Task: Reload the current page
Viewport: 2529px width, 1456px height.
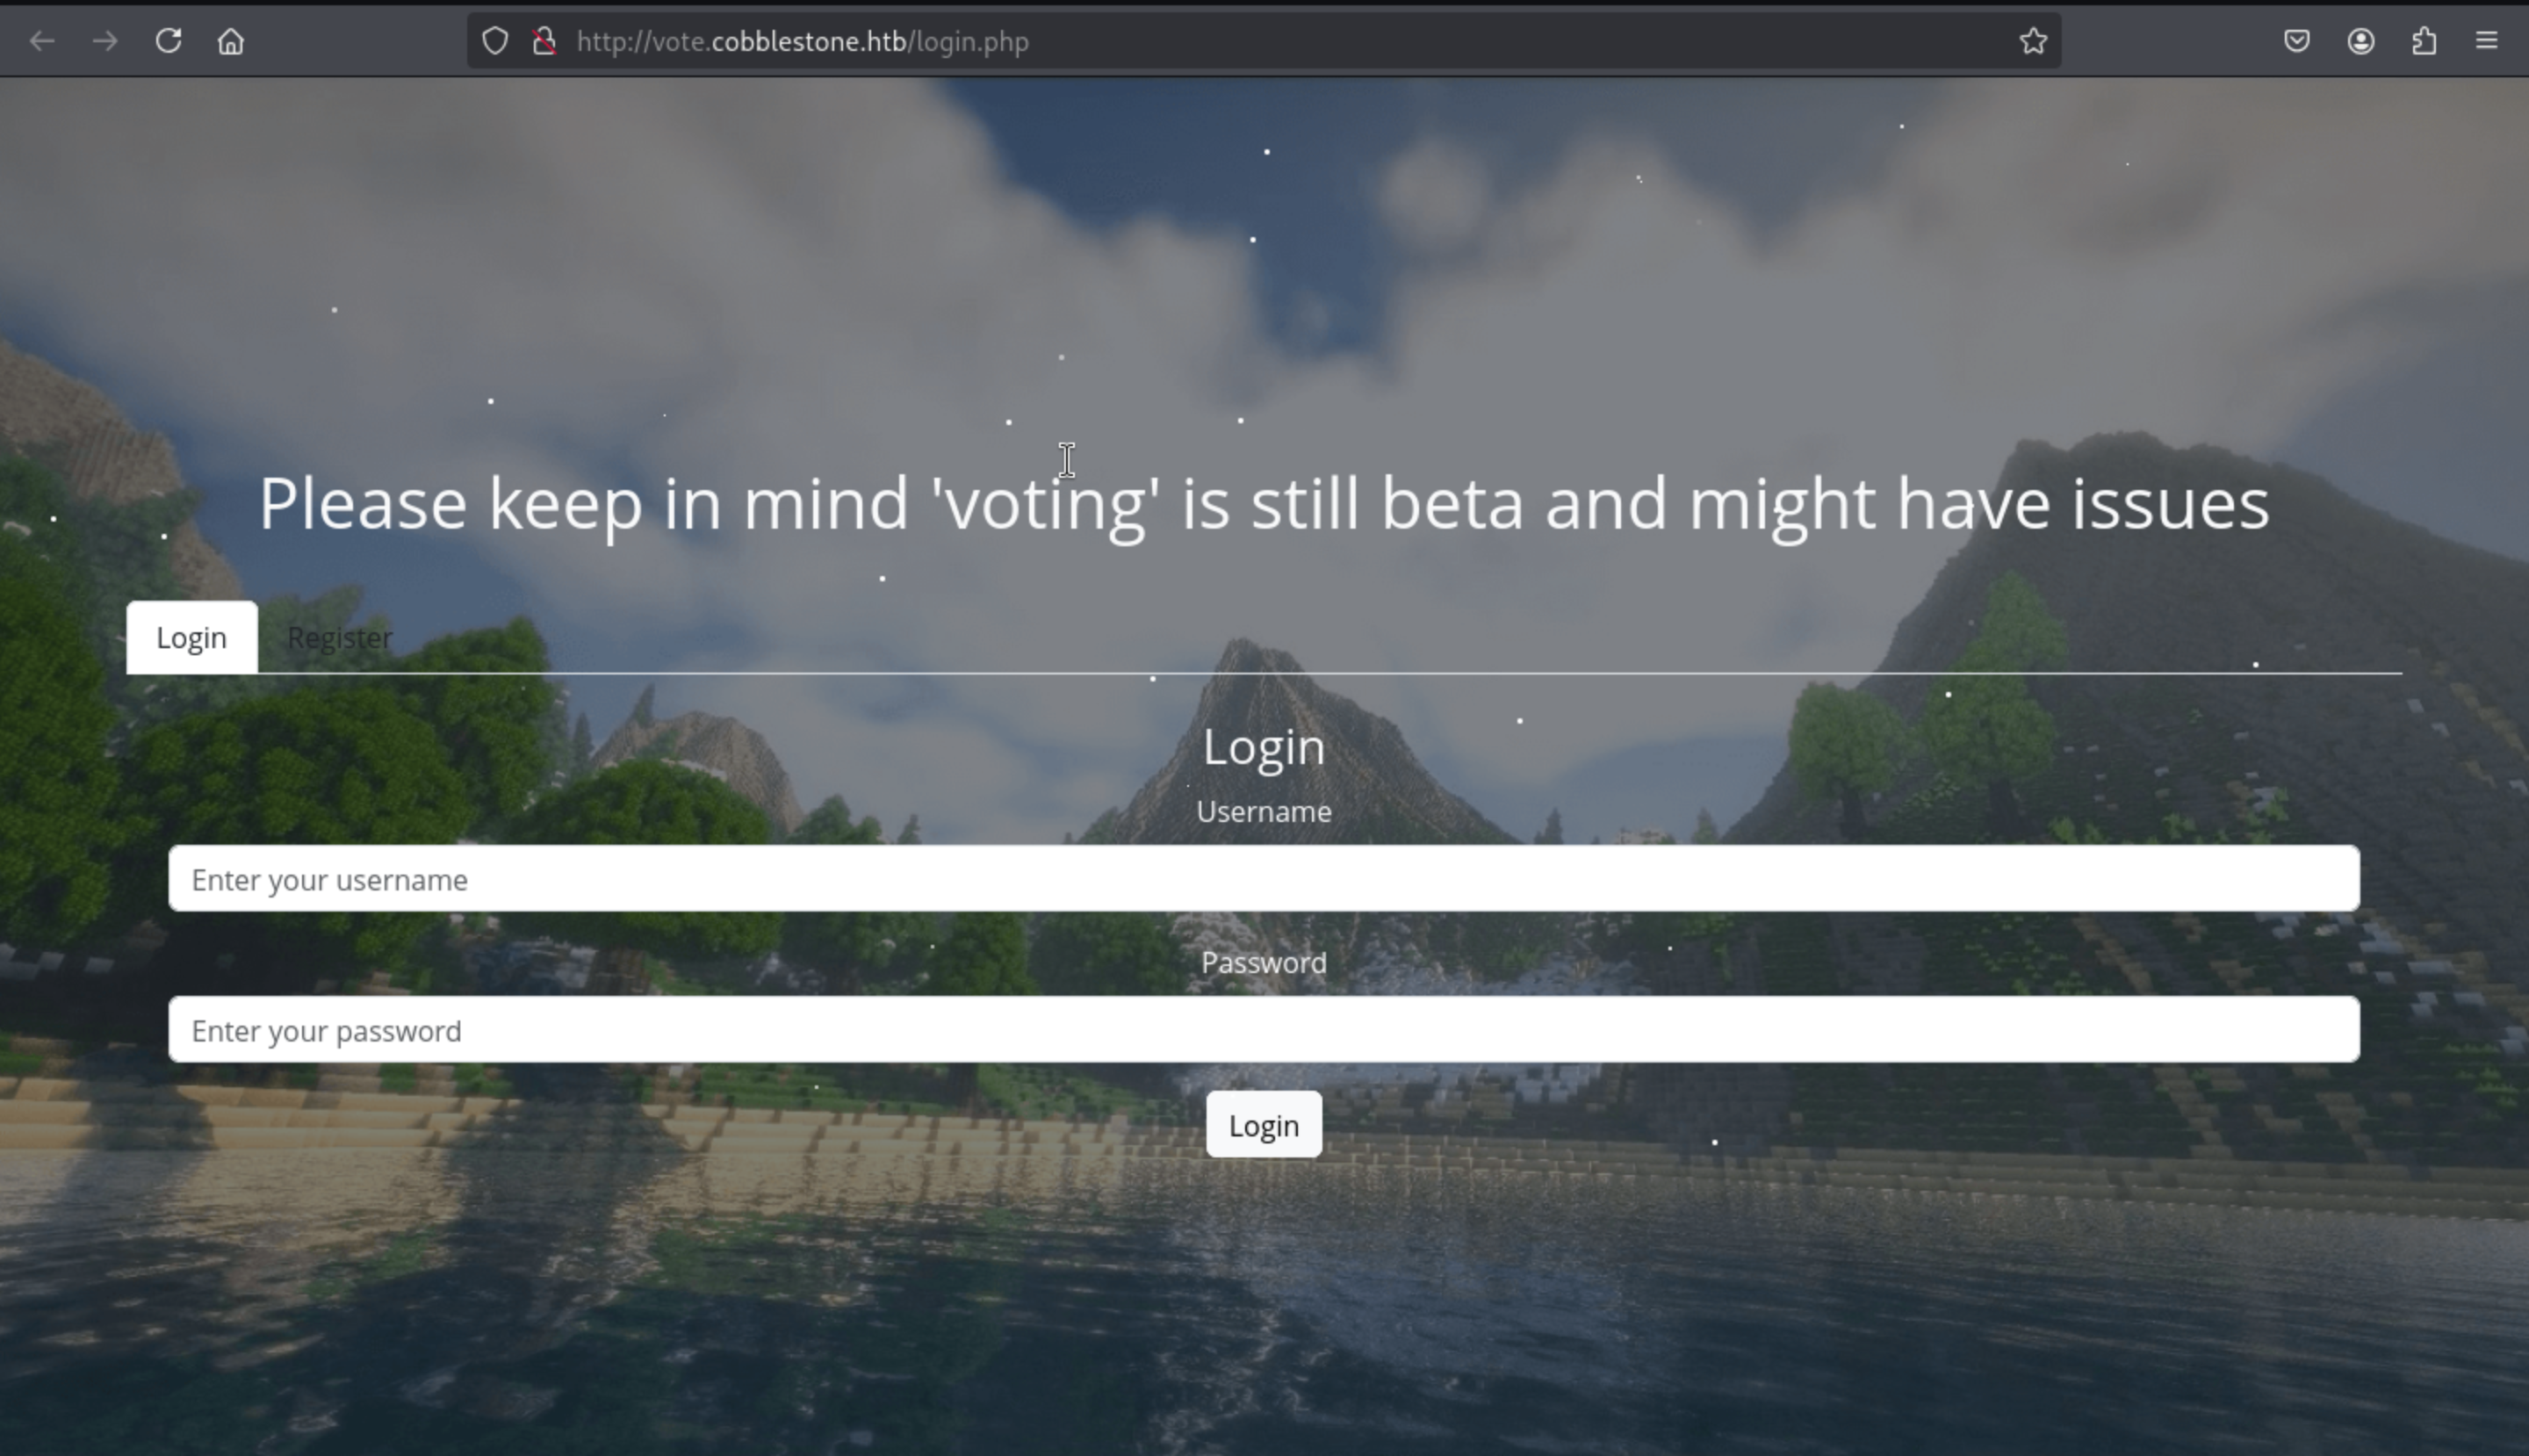Action: coord(168,41)
